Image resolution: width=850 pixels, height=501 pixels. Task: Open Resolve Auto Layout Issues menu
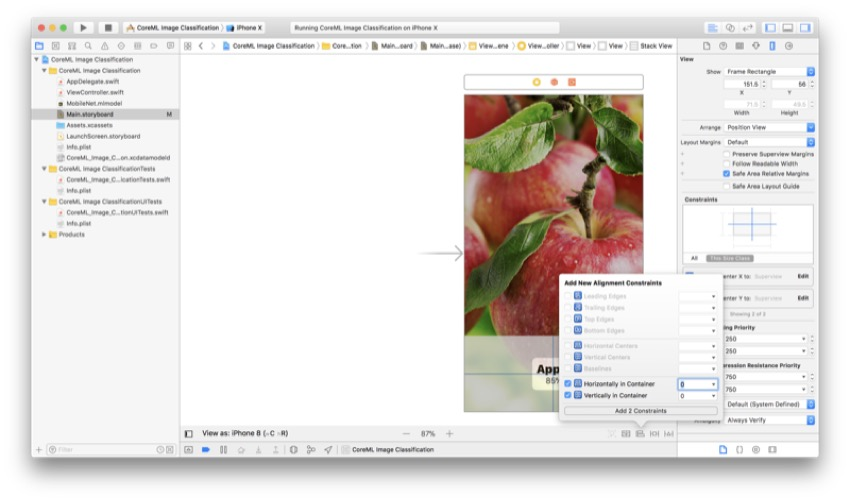[x=669, y=434]
